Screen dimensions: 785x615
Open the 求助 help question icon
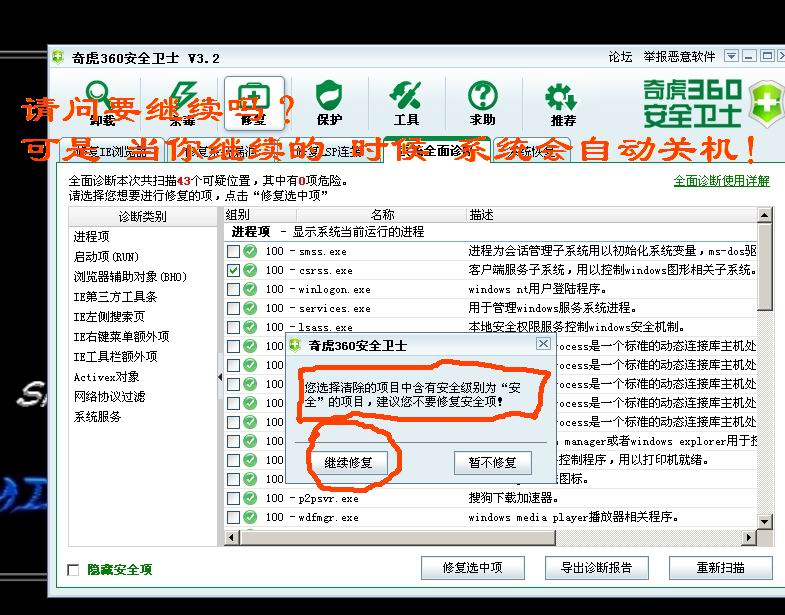click(483, 103)
